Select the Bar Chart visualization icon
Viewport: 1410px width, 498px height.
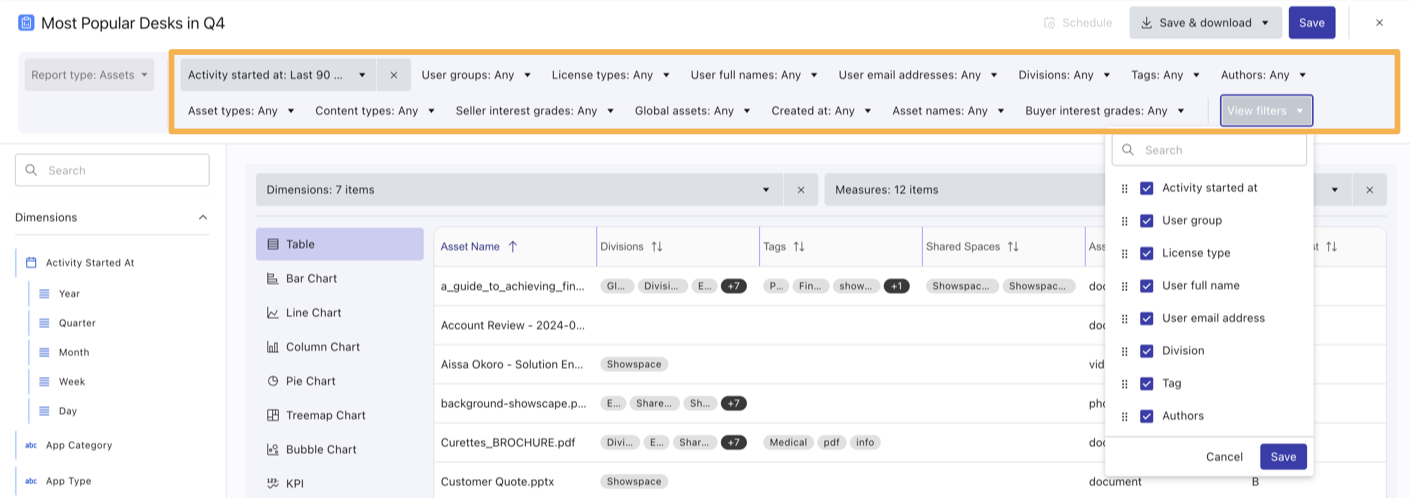coord(273,279)
